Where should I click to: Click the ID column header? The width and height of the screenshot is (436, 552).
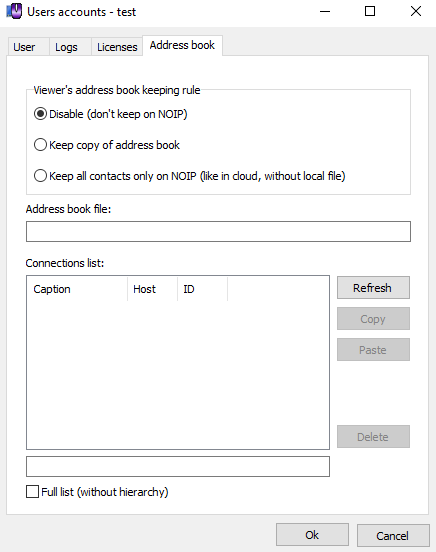click(x=203, y=289)
